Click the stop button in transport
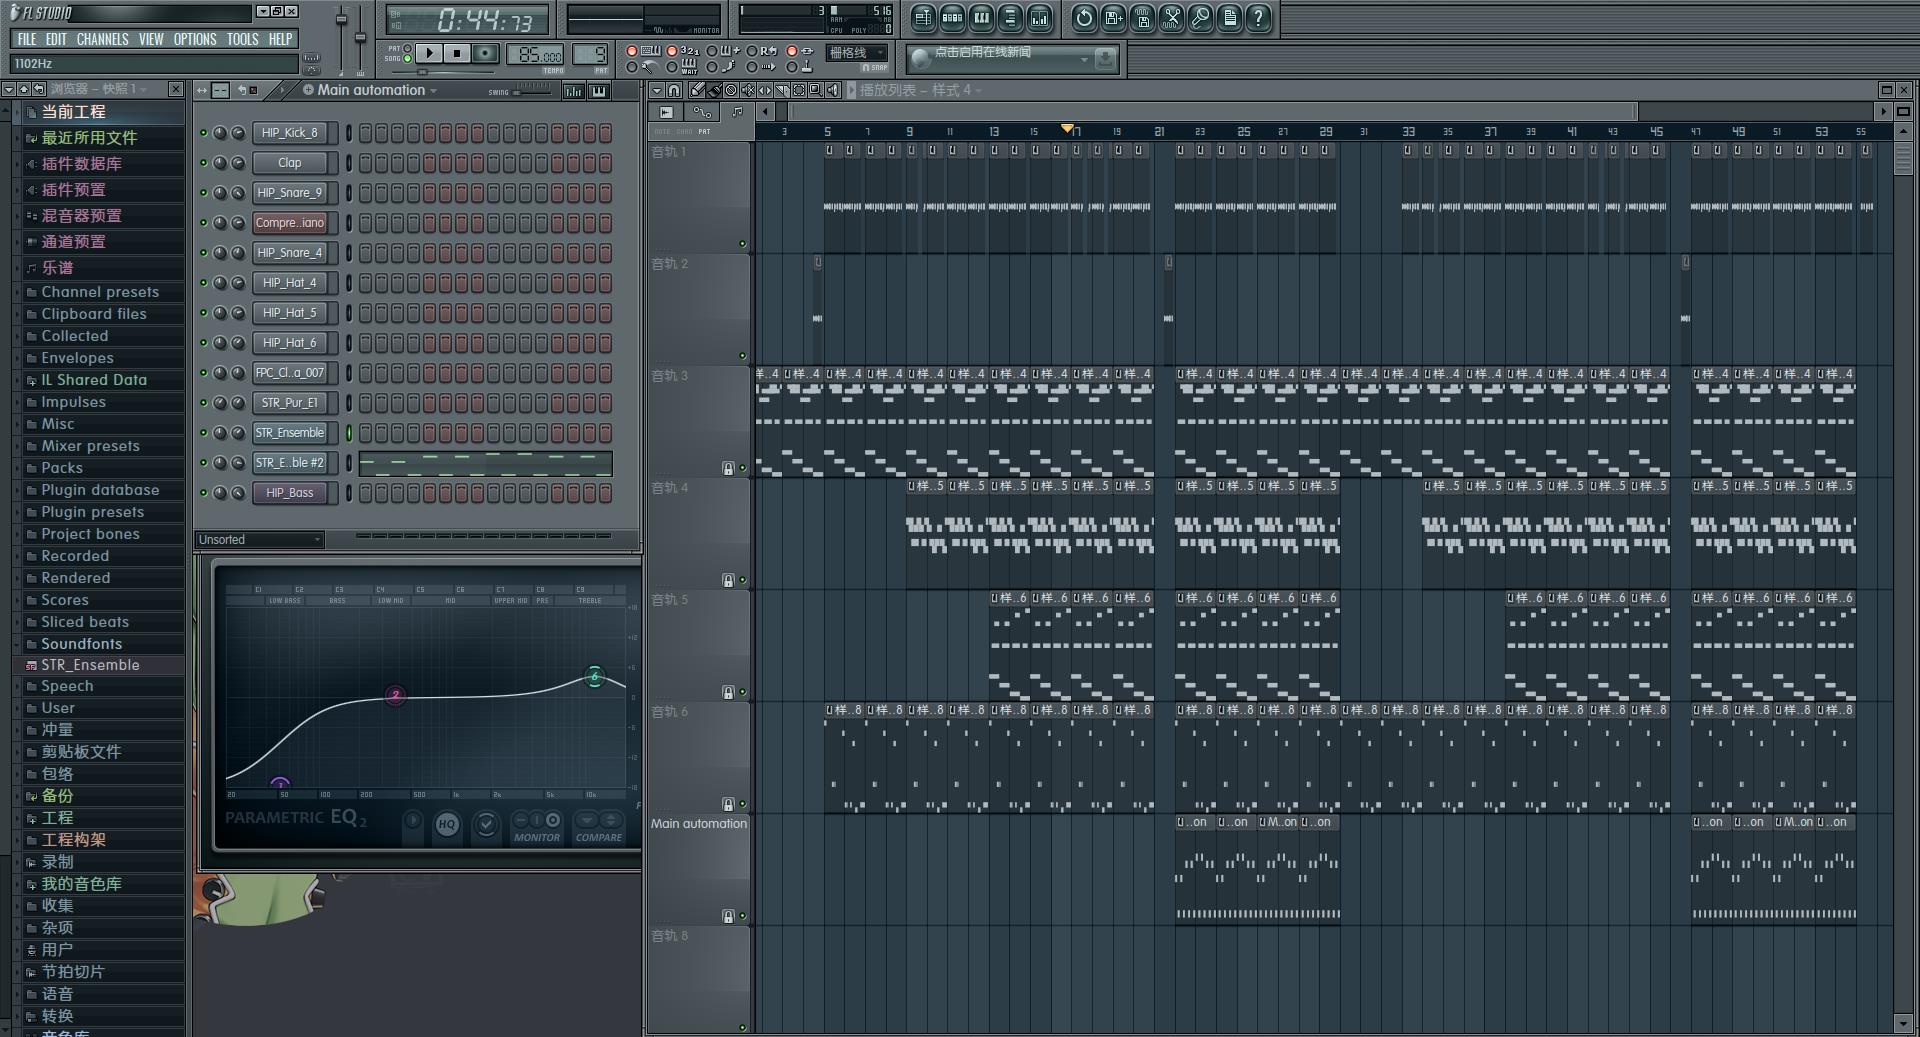1920x1037 pixels. coord(457,53)
